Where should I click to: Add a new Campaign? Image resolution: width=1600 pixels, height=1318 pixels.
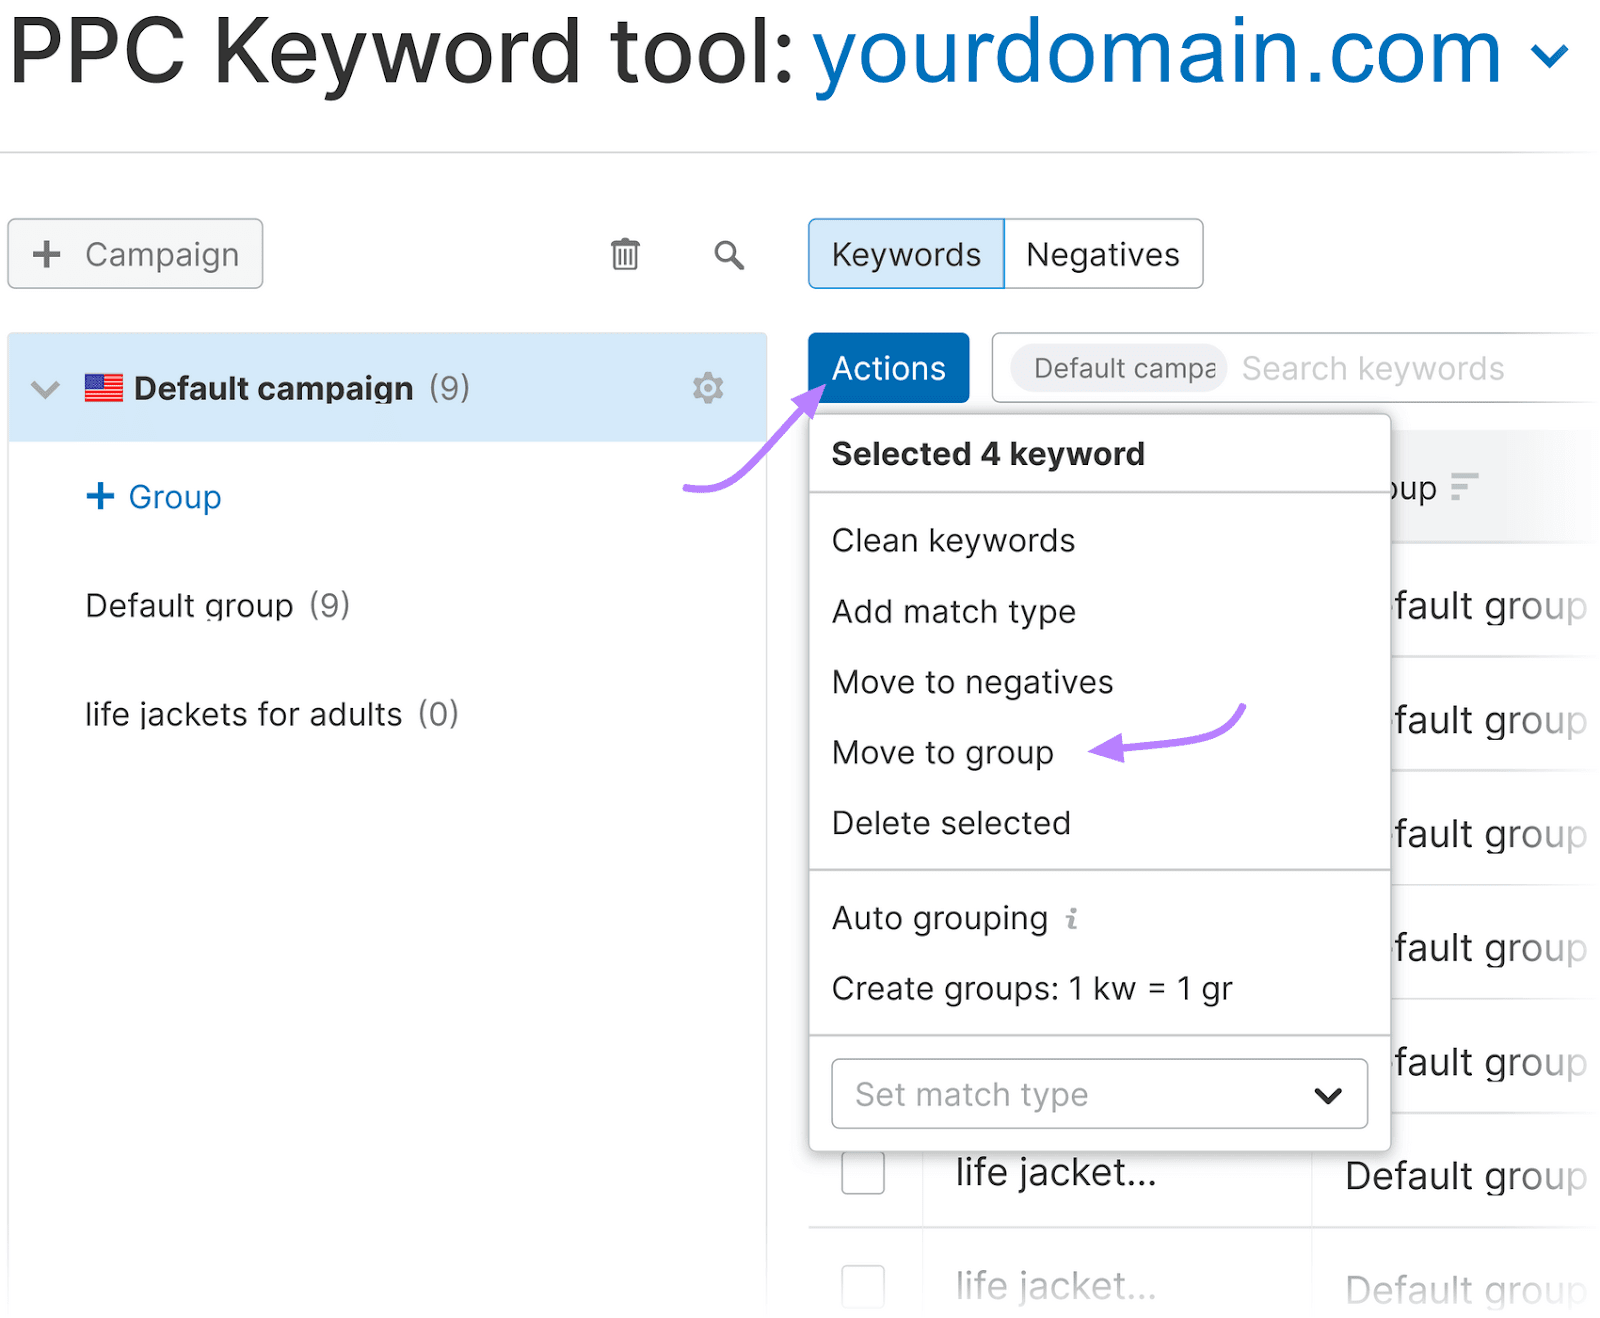click(x=136, y=254)
